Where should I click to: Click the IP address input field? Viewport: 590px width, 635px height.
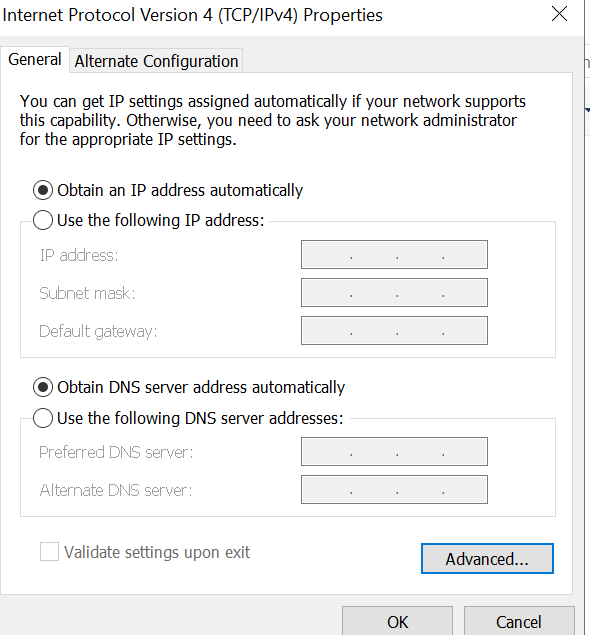pos(394,255)
